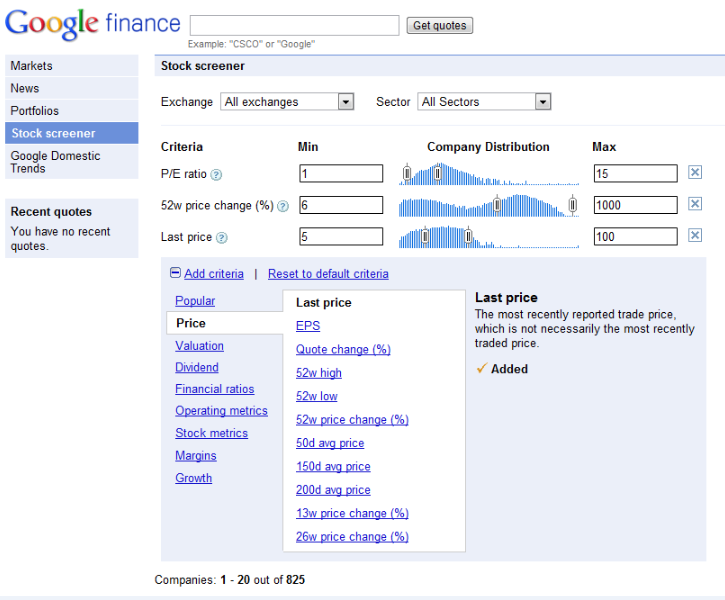Select the Margins category

[196, 456]
